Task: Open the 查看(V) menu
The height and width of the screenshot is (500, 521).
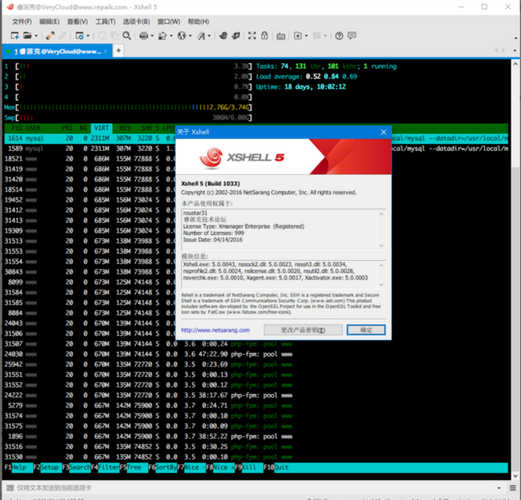Action: [x=77, y=21]
